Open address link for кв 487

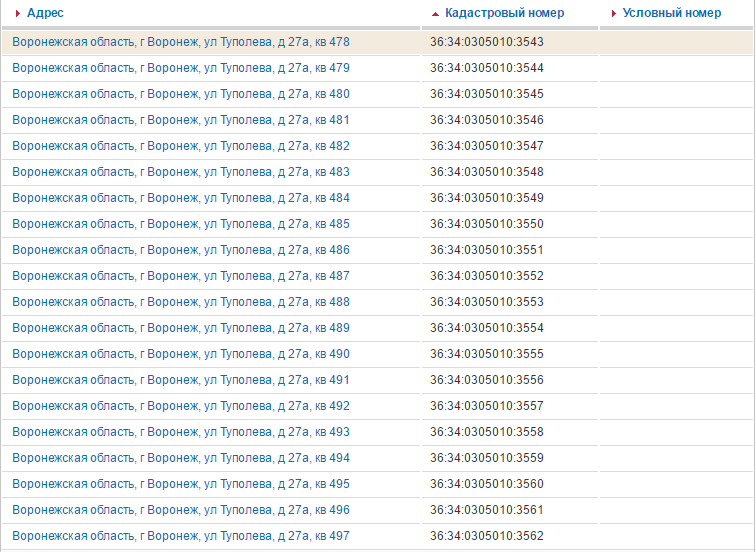[181, 276]
